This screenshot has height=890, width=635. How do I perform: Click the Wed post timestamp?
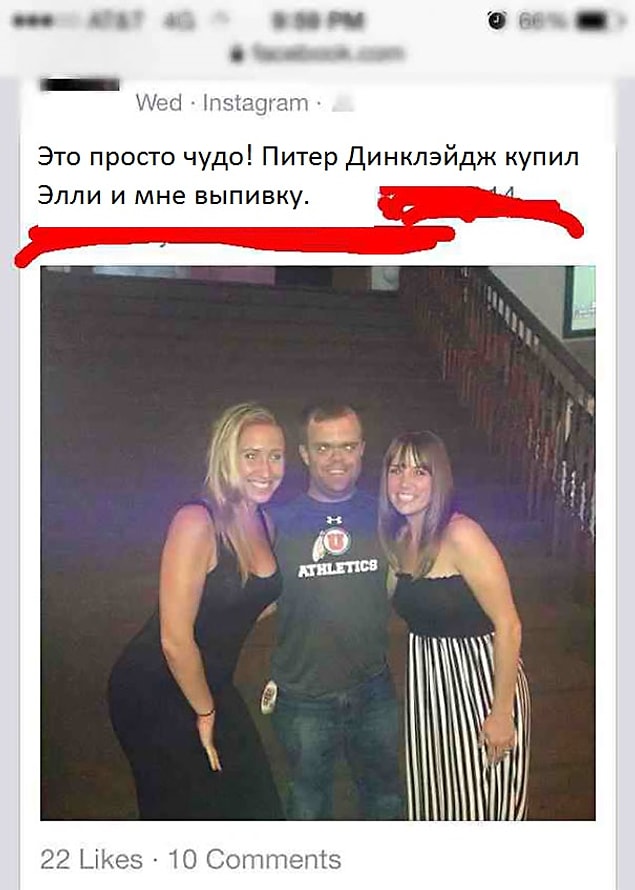coord(159,103)
